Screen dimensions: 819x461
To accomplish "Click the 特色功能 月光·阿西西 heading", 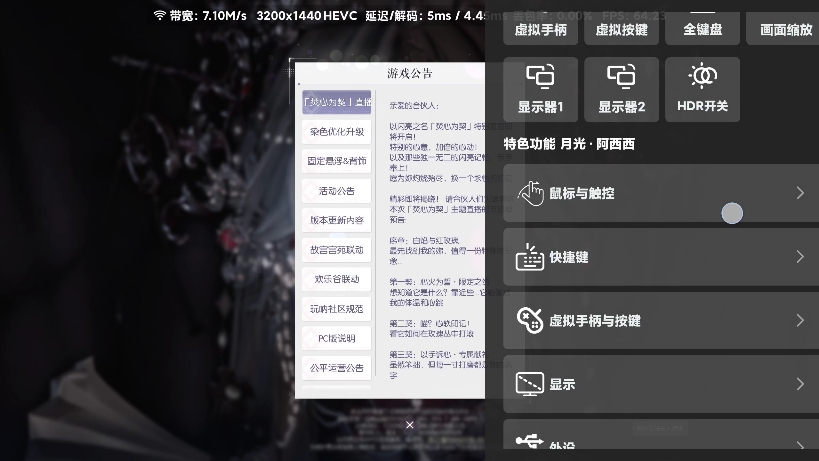I will [569, 144].
